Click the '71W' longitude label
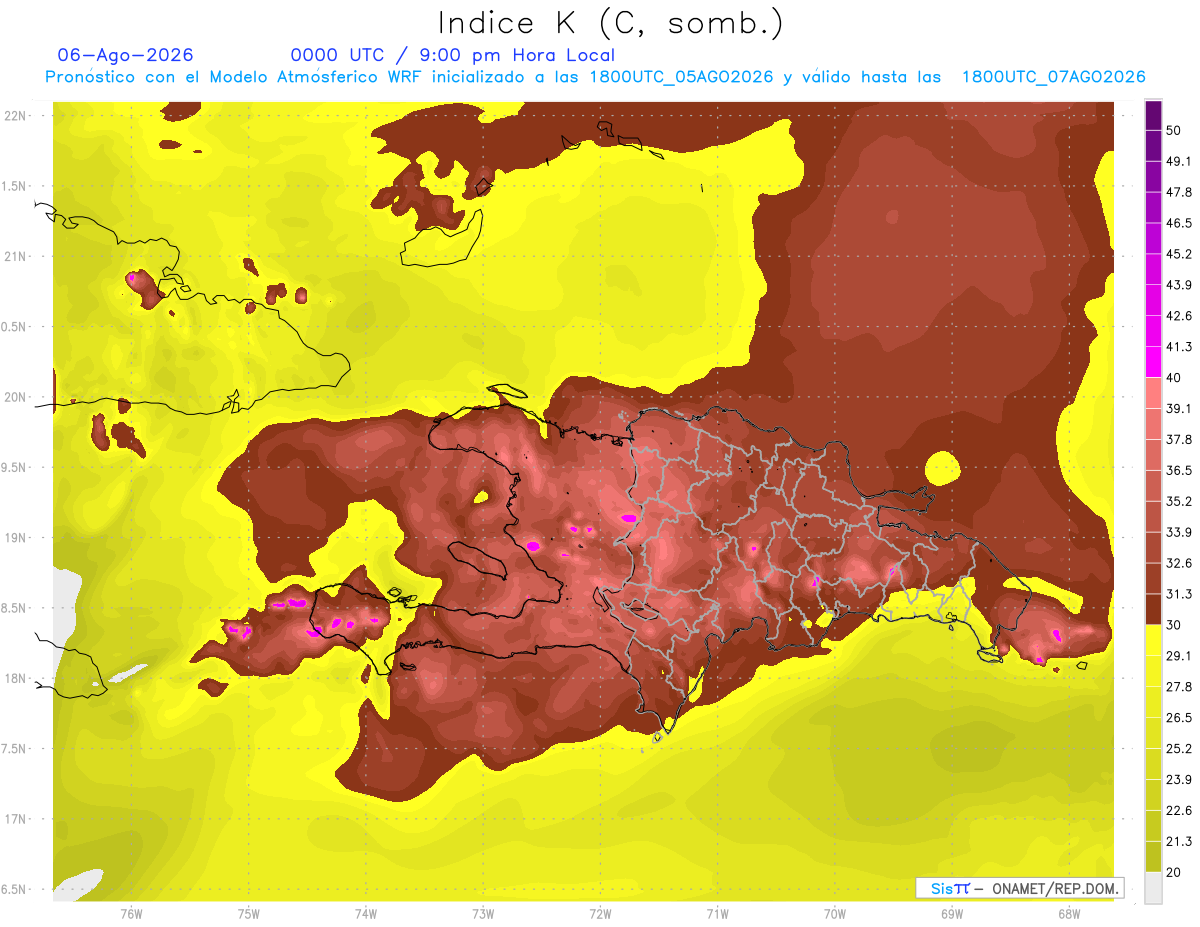This screenshot has width=1200, height=927. 717,913
